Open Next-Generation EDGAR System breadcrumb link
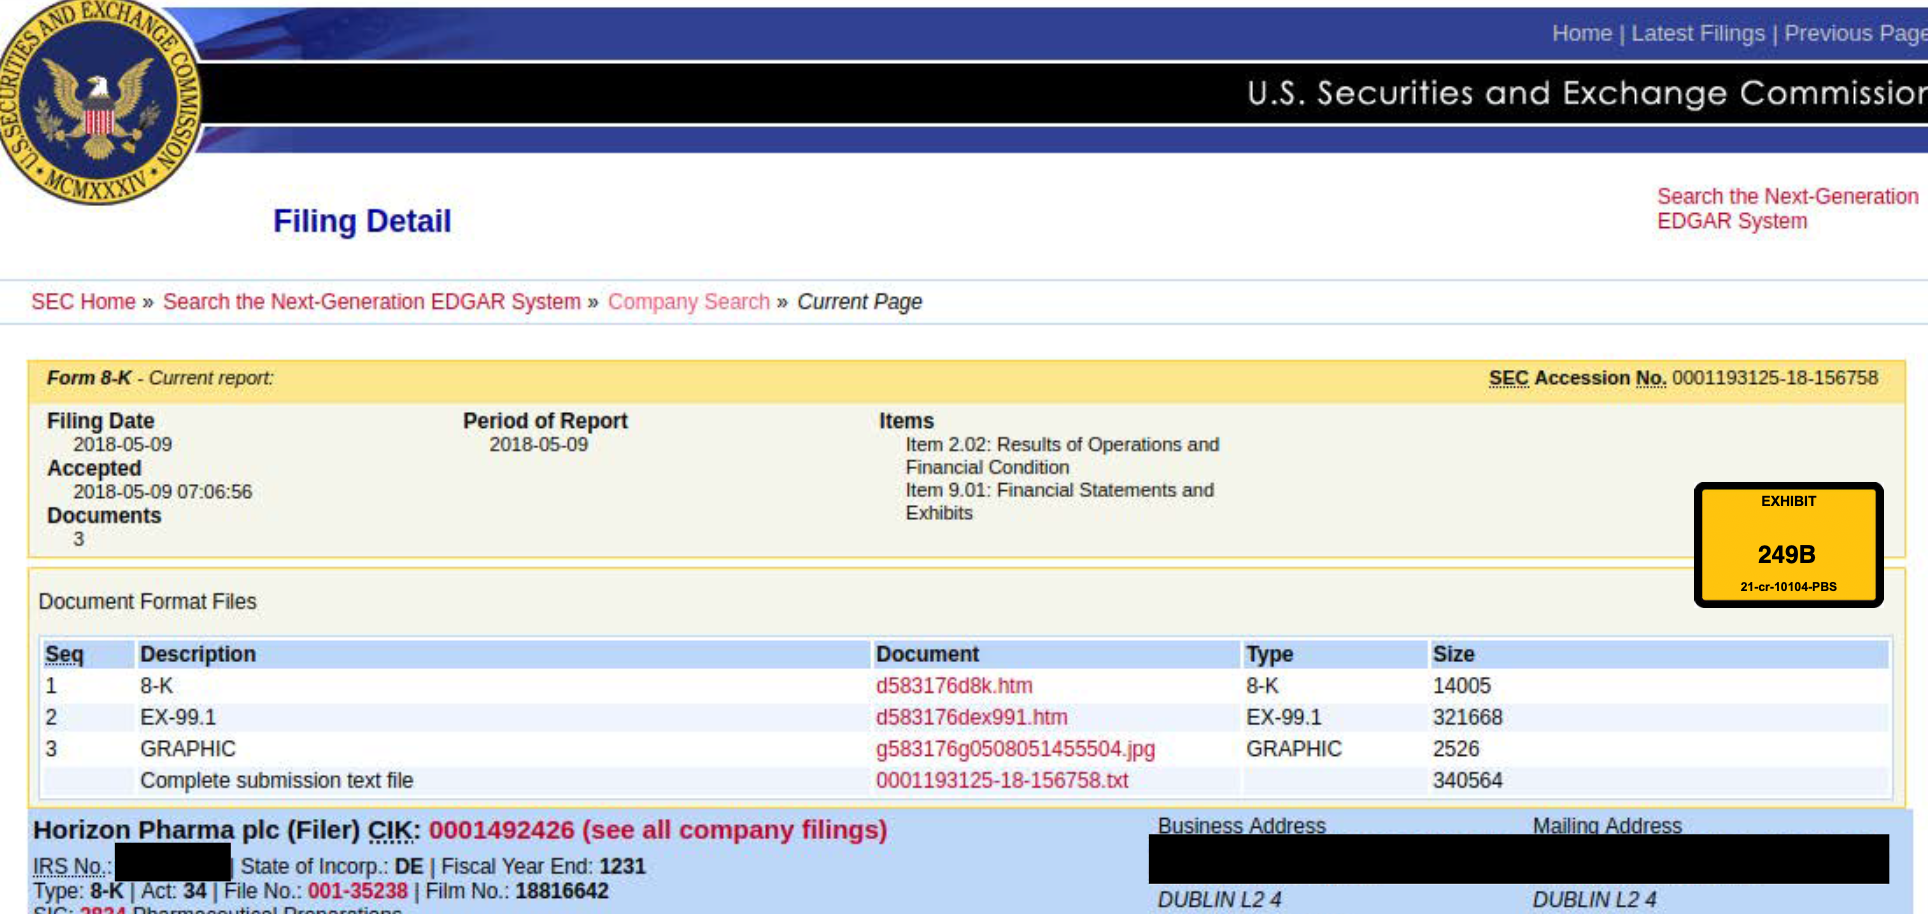 click(x=371, y=302)
